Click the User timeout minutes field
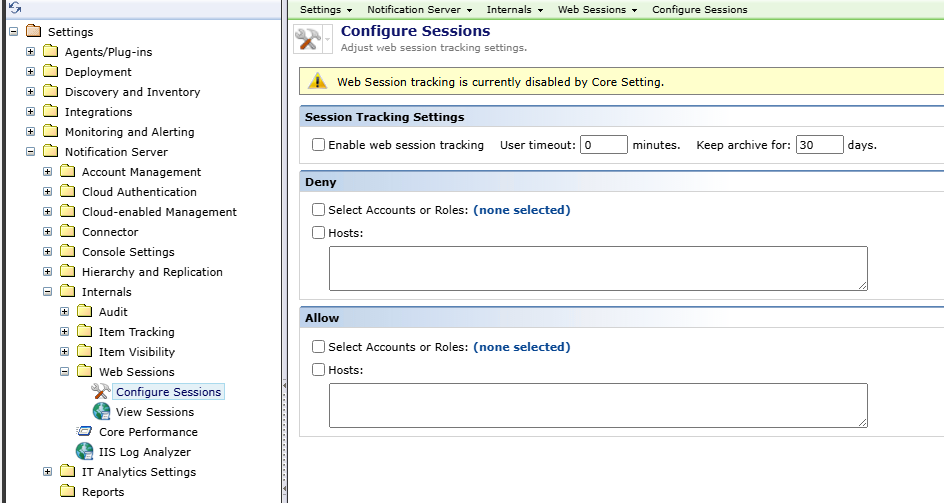 pos(604,145)
